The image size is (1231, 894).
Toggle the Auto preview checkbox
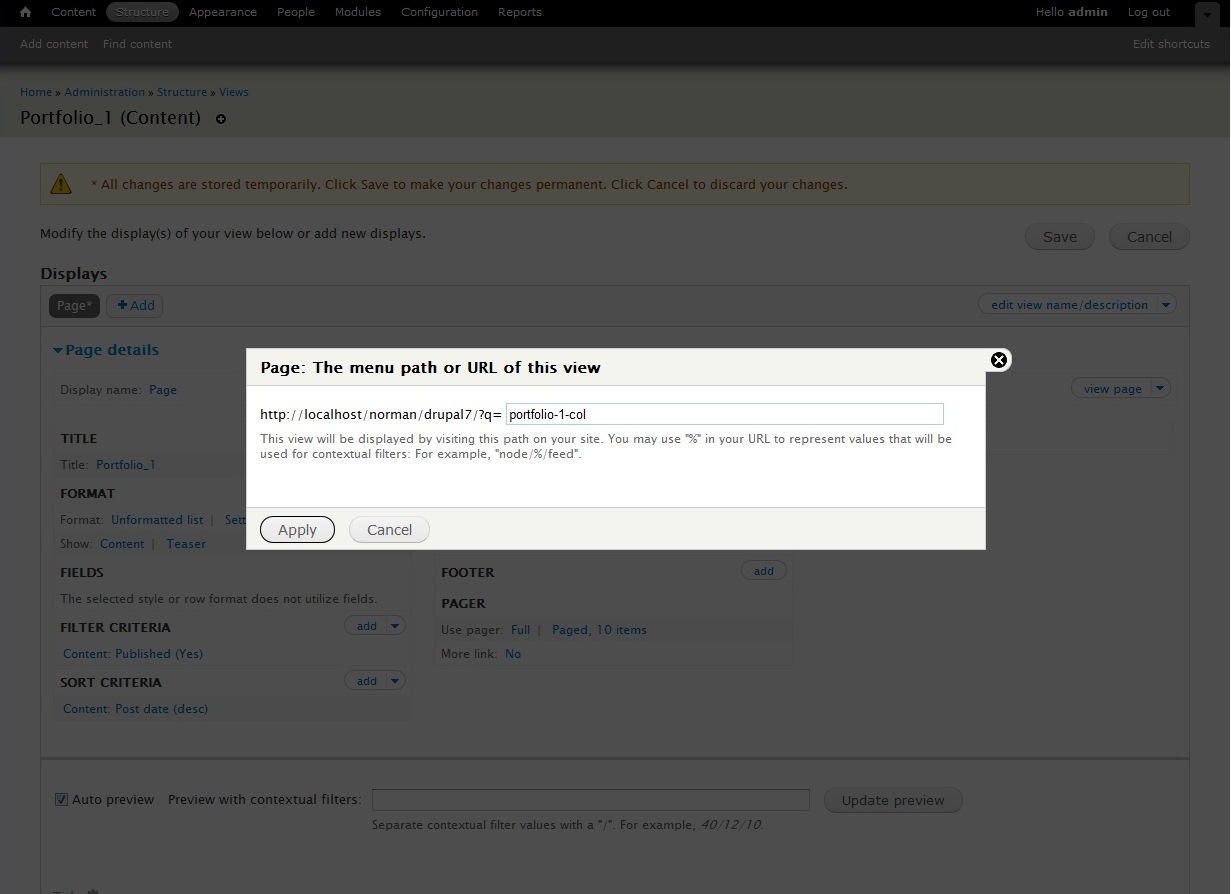click(x=62, y=800)
